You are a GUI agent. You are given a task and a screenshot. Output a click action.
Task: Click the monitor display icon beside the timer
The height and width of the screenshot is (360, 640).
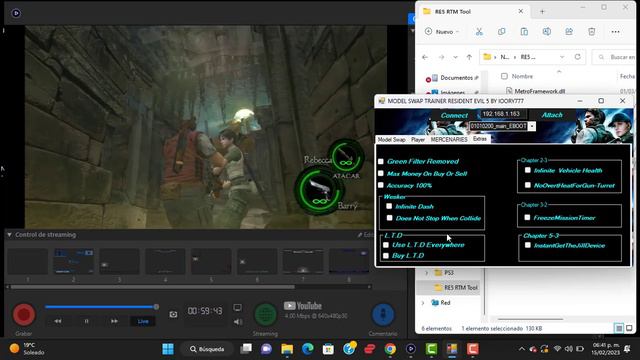(x=238, y=307)
